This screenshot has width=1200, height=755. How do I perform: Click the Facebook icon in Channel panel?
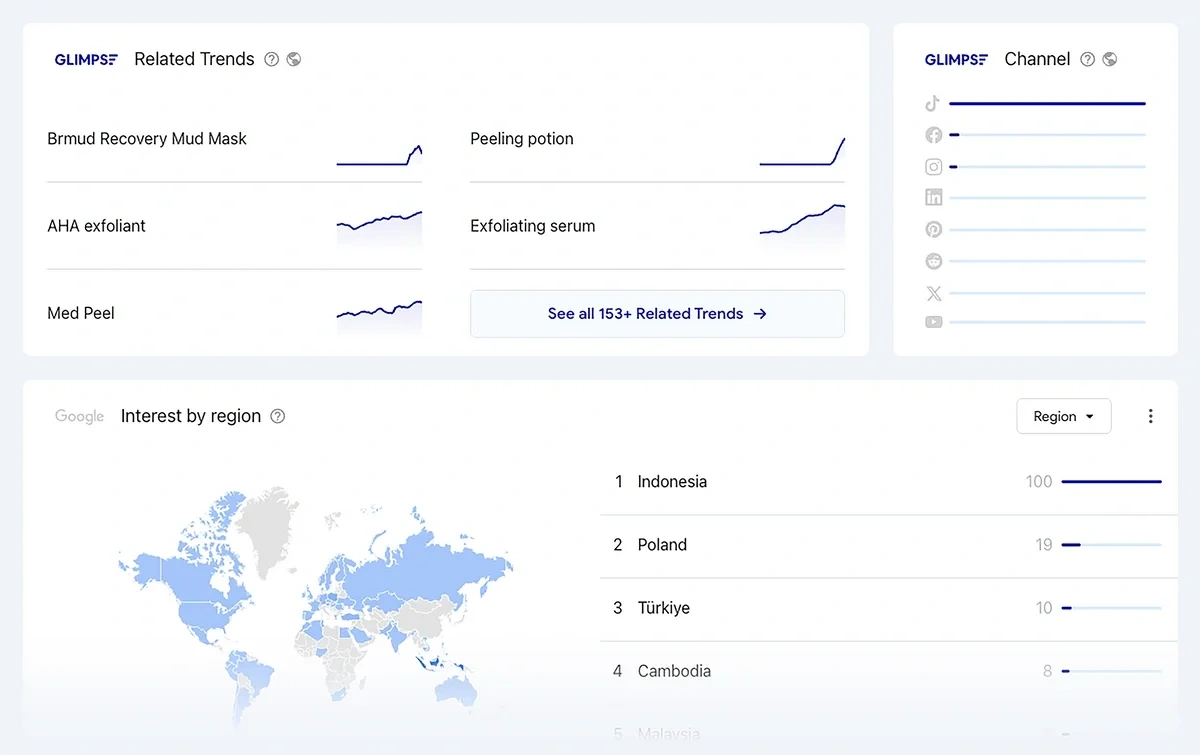click(x=933, y=134)
